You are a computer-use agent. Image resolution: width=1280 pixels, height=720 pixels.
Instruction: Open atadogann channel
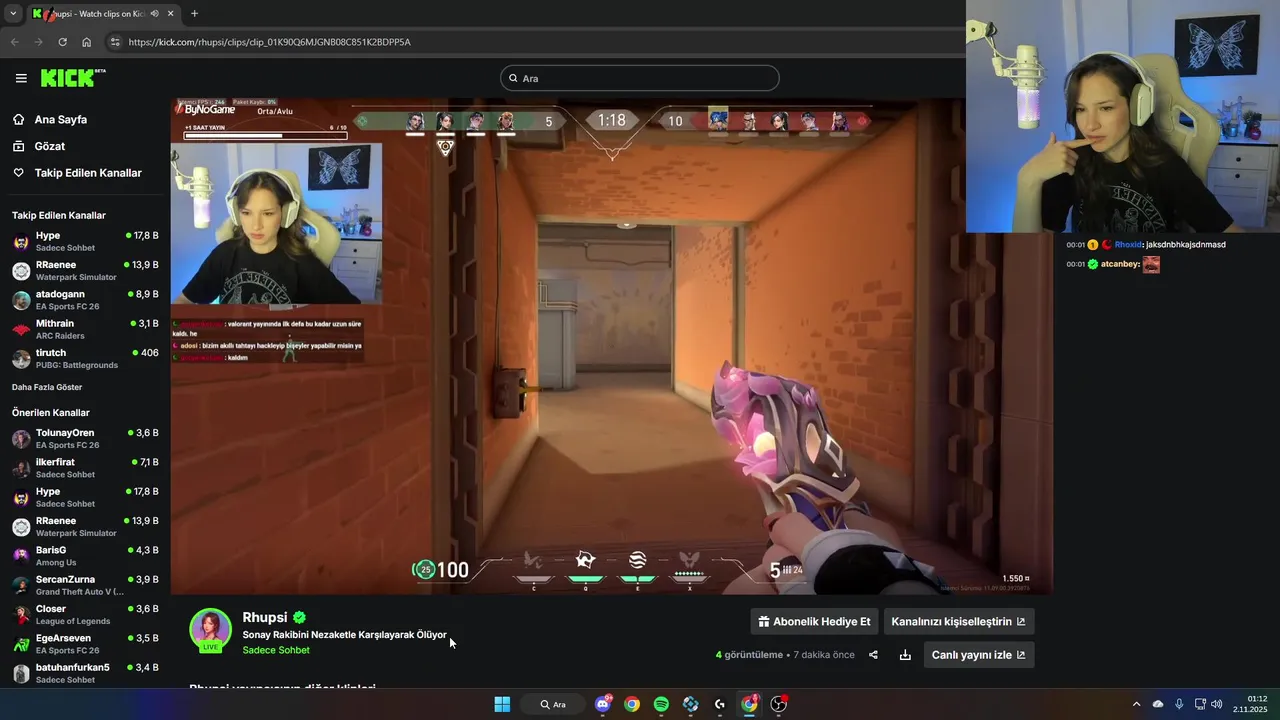click(85, 300)
